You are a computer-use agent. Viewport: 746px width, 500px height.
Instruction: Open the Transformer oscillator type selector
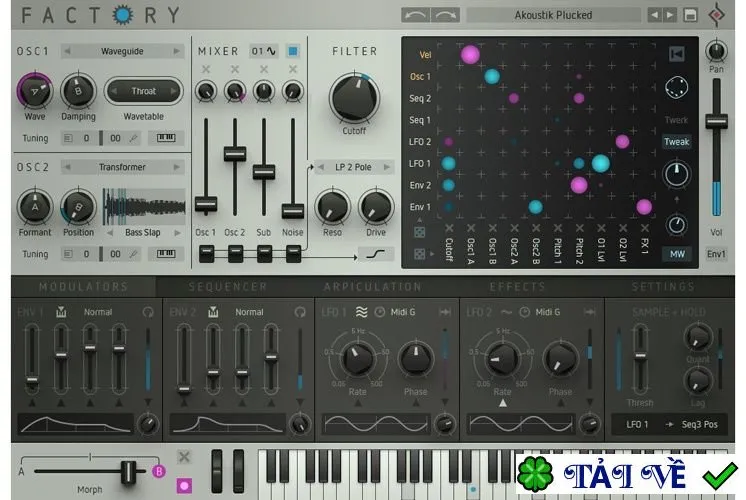[122, 167]
